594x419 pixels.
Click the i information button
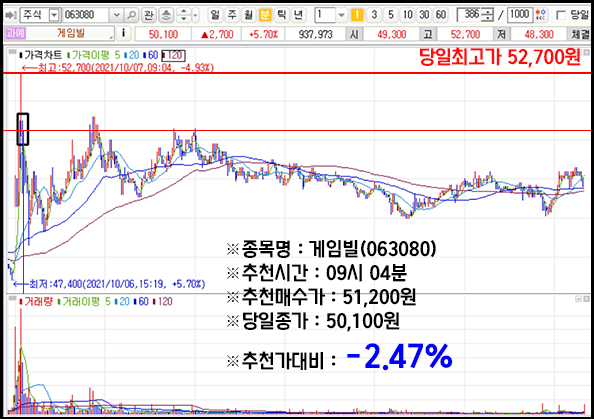123,33
